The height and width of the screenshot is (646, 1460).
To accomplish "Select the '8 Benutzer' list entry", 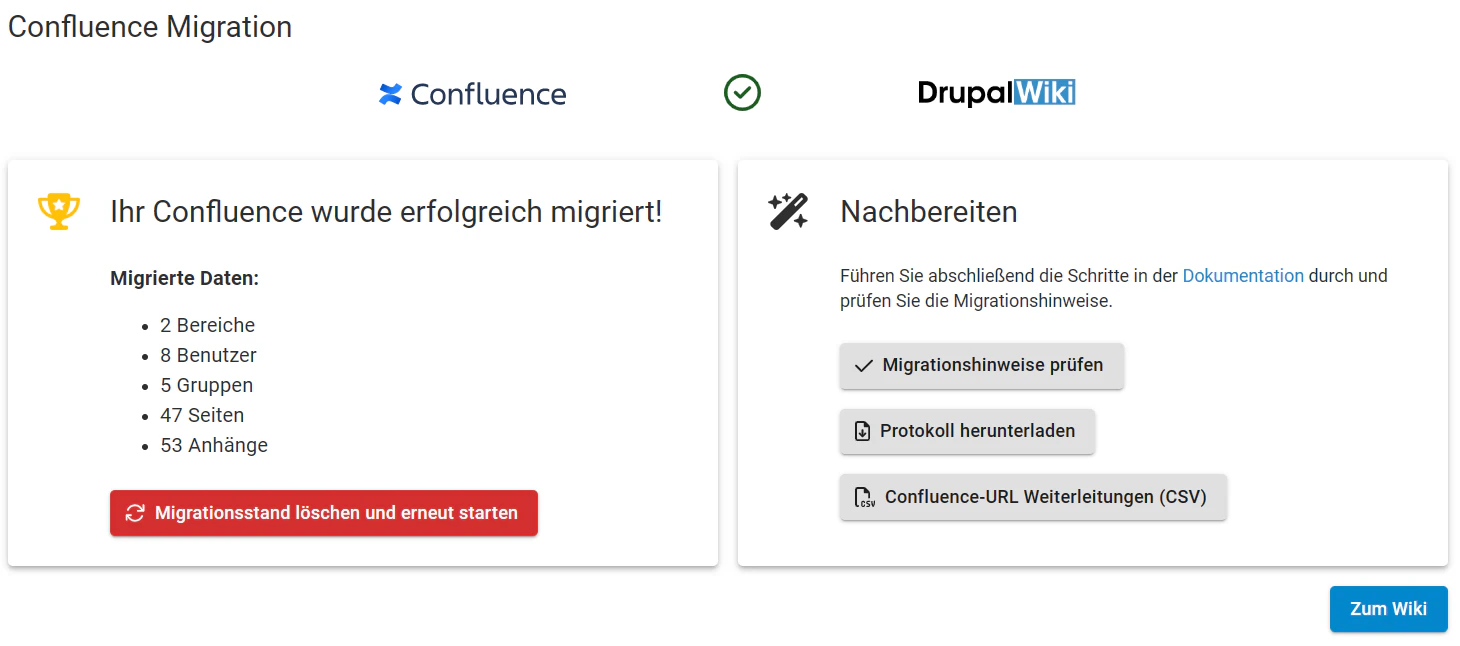I will (x=207, y=355).
